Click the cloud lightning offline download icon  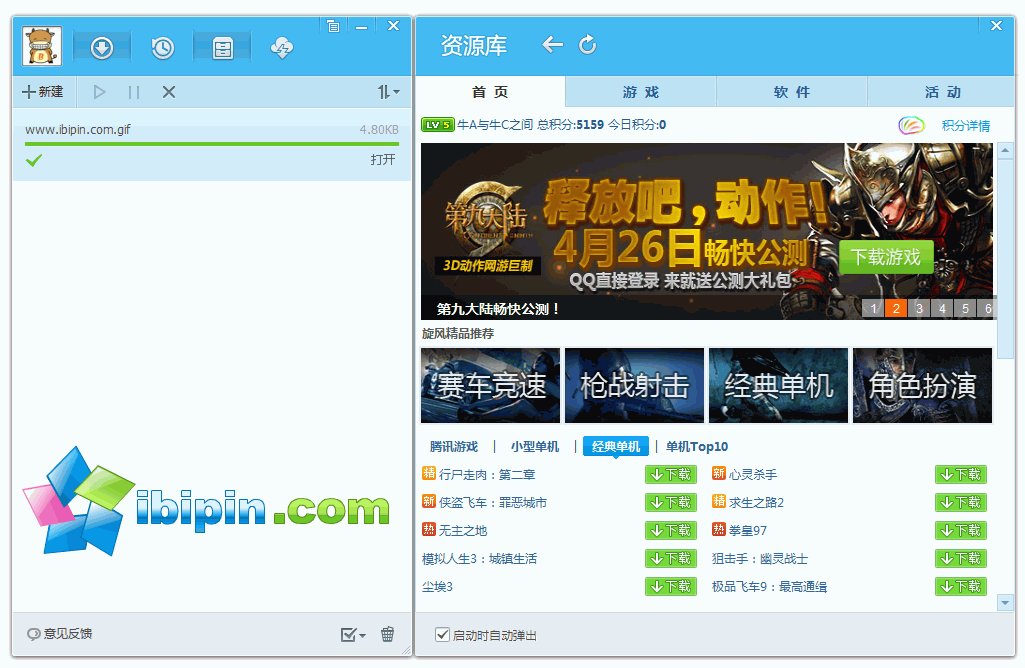[282, 48]
